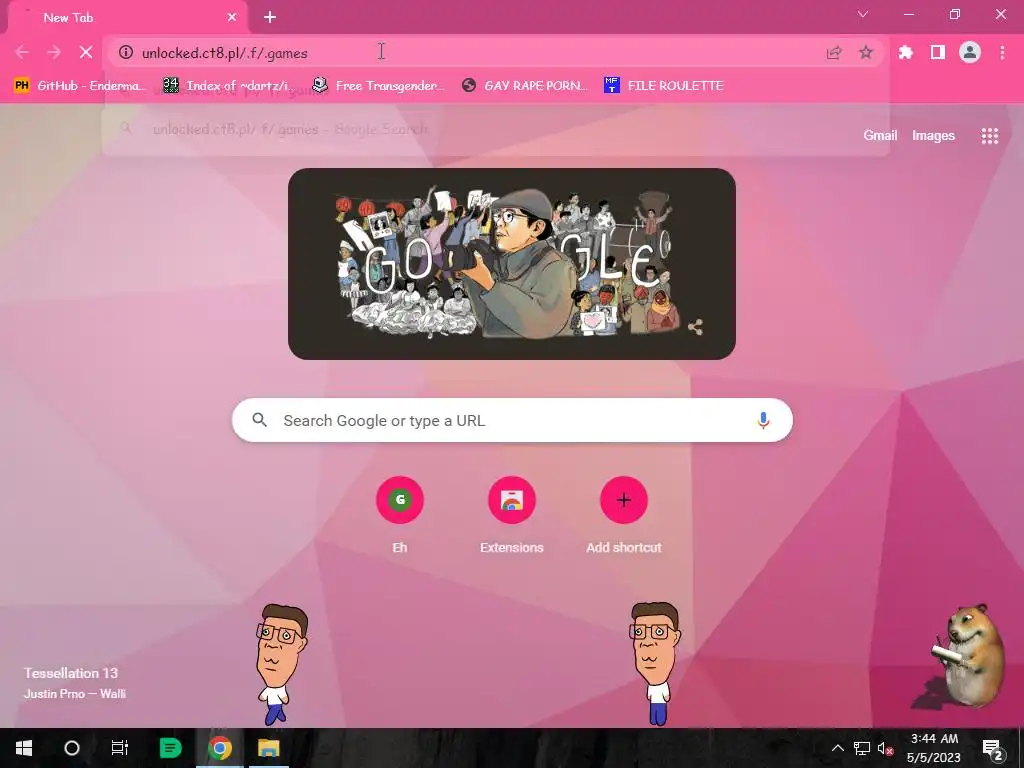This screenshot has width=1024, height=768.
Task: Go forward to next page
Action: pyautogui.click(x=54, y=52)
